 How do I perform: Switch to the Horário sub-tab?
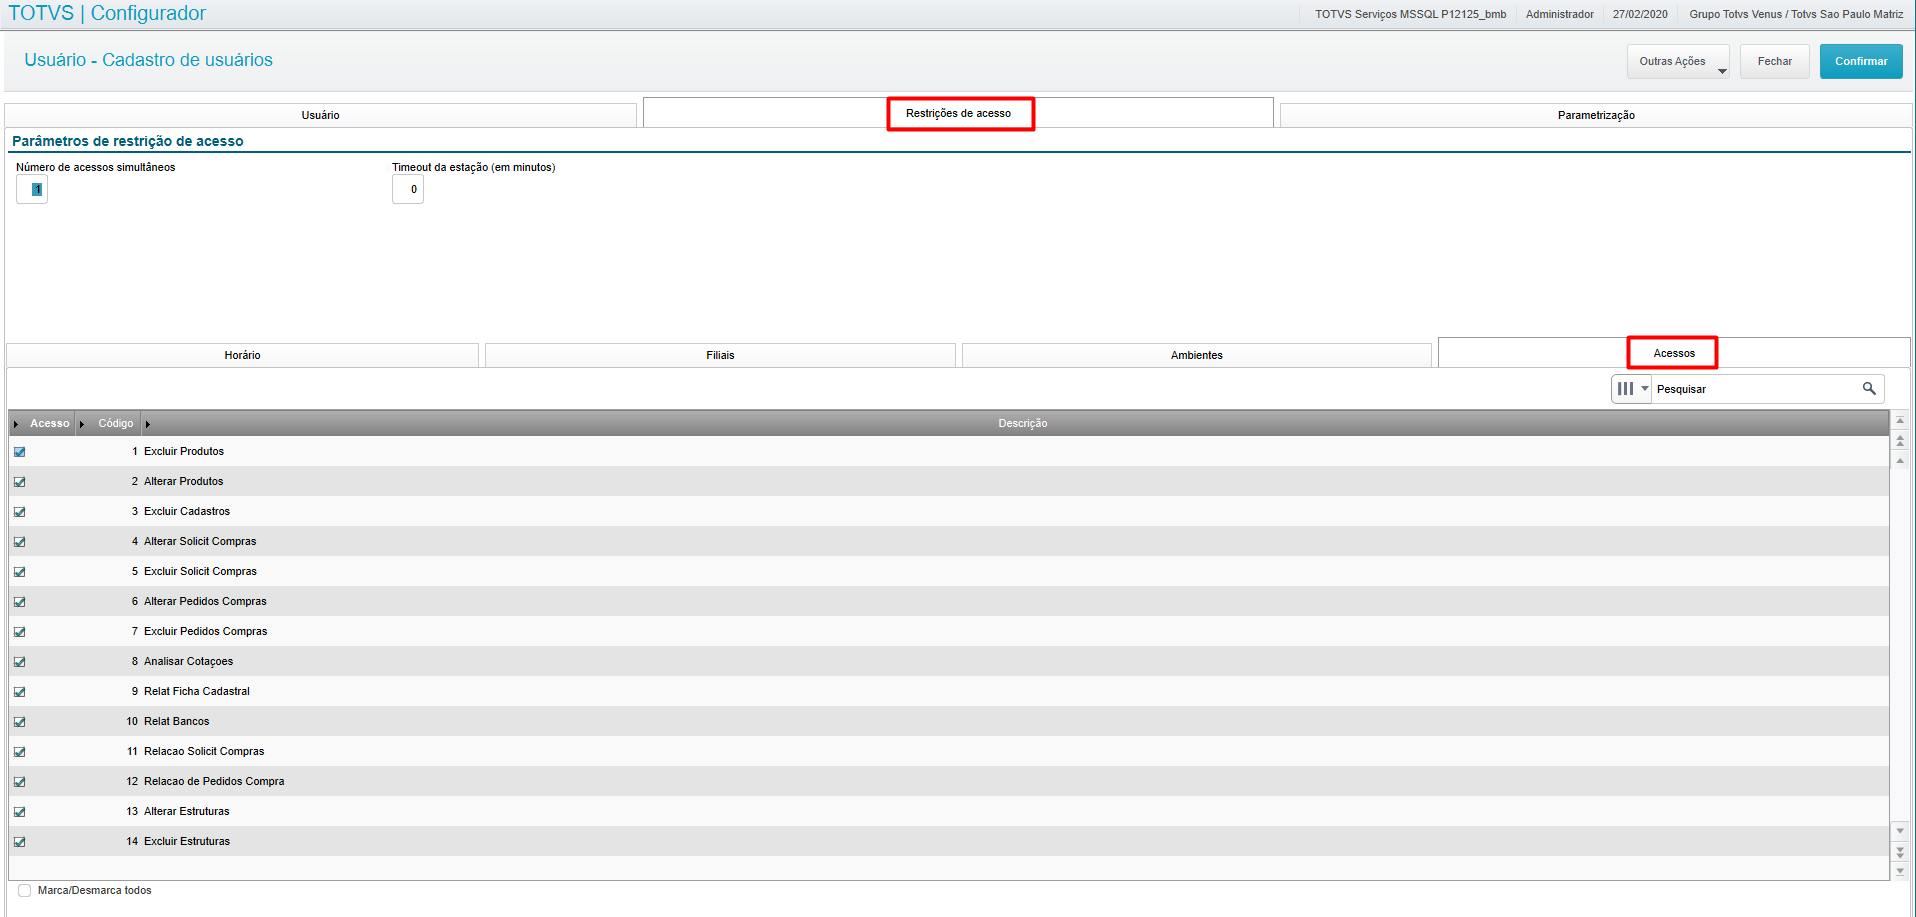[x=242, y=355]
